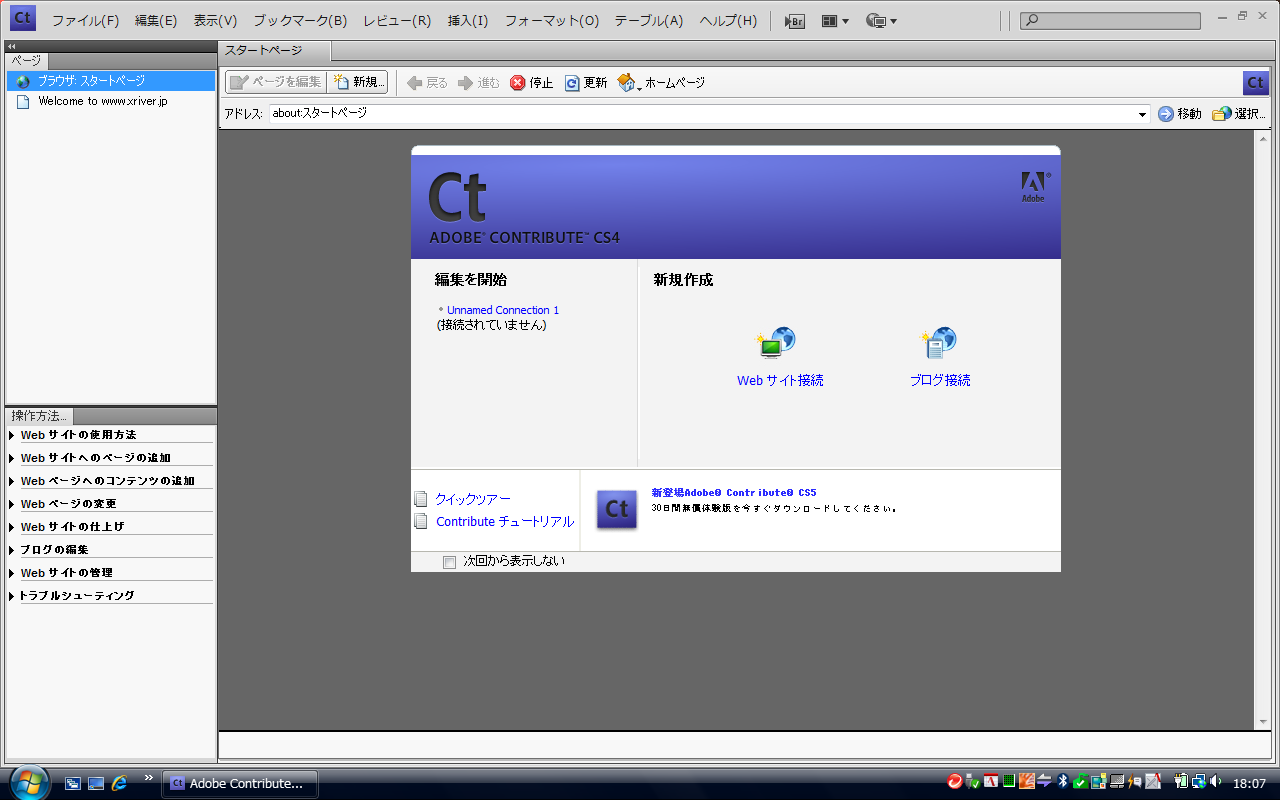1280x800 pixels.
Task: Open the フォーマット(O) menu
Action: coord(551,21)
